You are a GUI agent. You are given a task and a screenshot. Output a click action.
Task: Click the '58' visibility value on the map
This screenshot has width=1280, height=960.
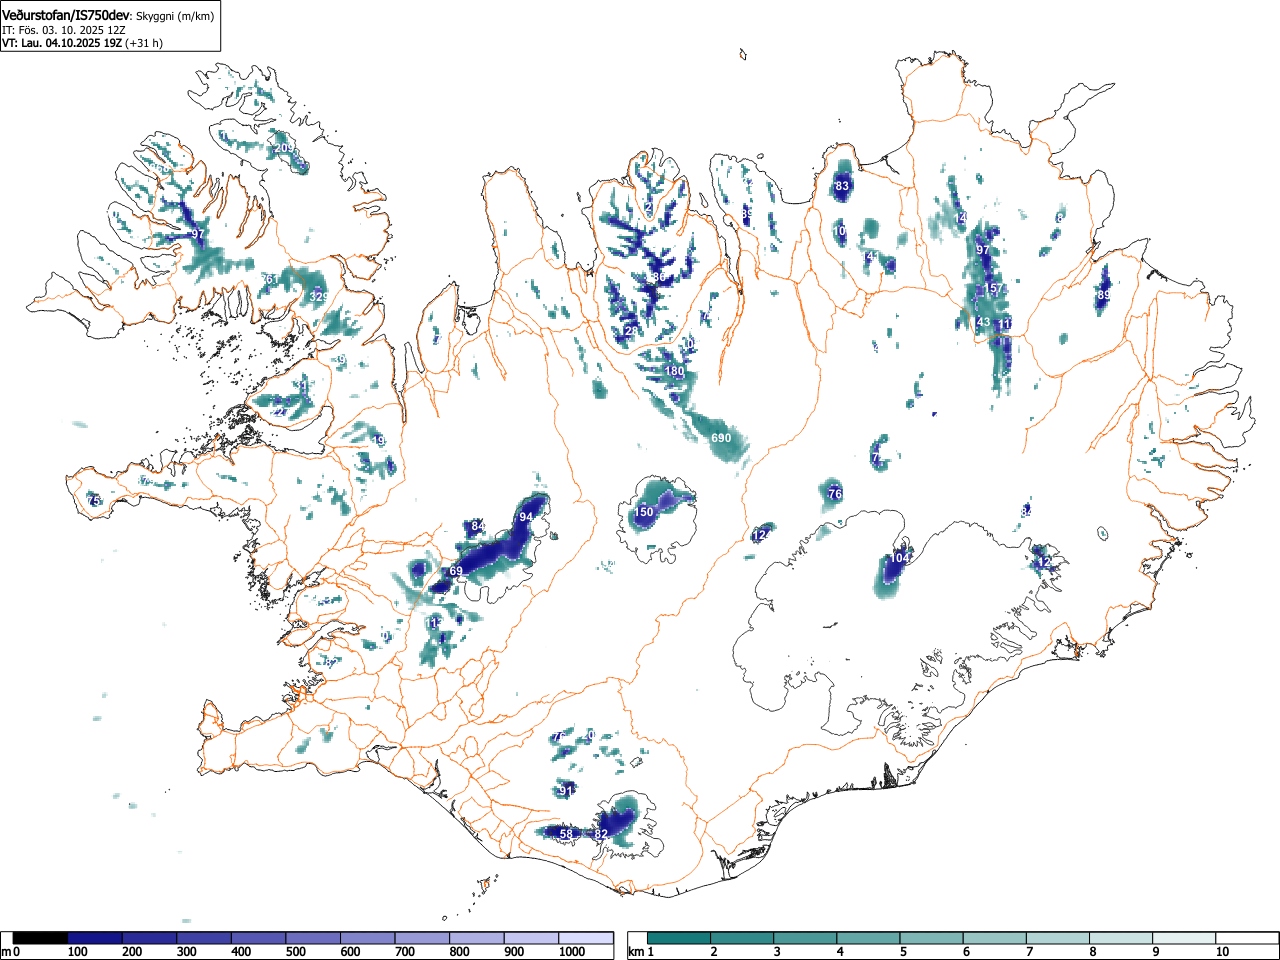click(566, 834)
